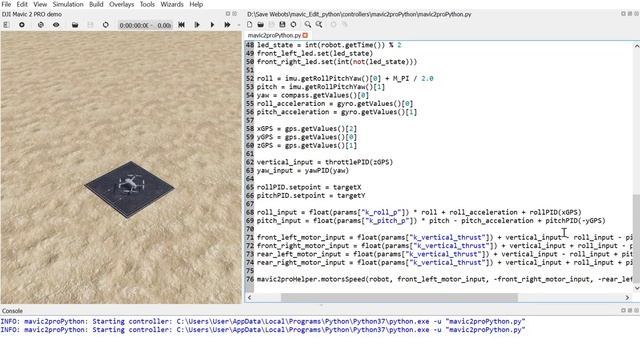The width and height of the screenshot is (640, 360).
Task: Open the Help menu
Action: point(196,4)
